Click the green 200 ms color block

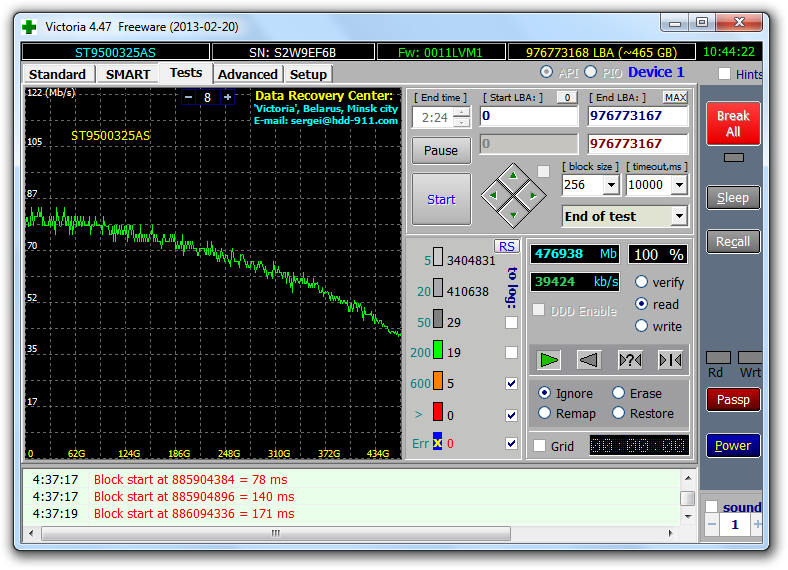(x=438, y=352)
